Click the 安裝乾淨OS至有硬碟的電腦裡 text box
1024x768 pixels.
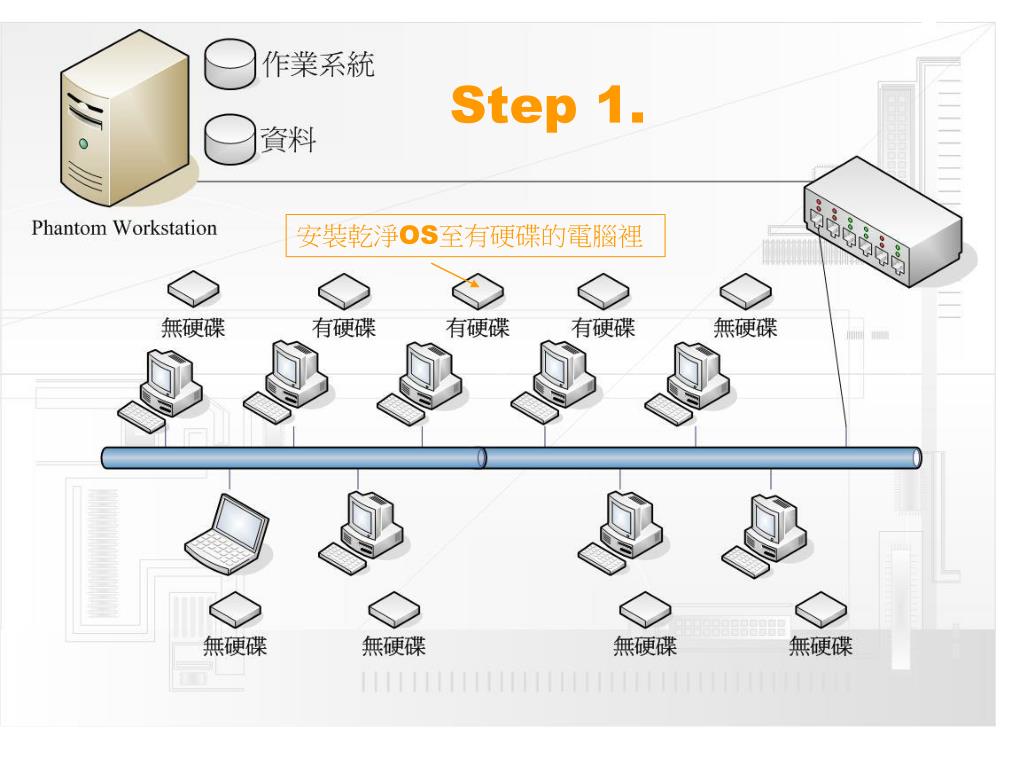click(x=475, y=236)
